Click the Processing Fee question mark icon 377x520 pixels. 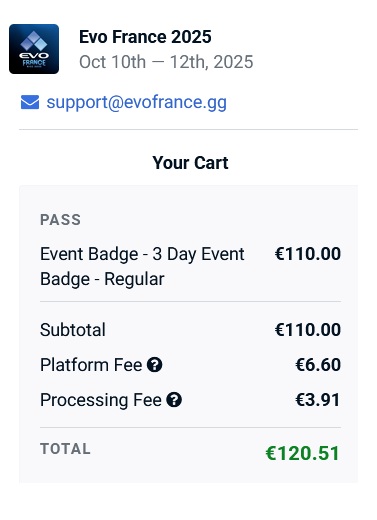pos(174,400)
